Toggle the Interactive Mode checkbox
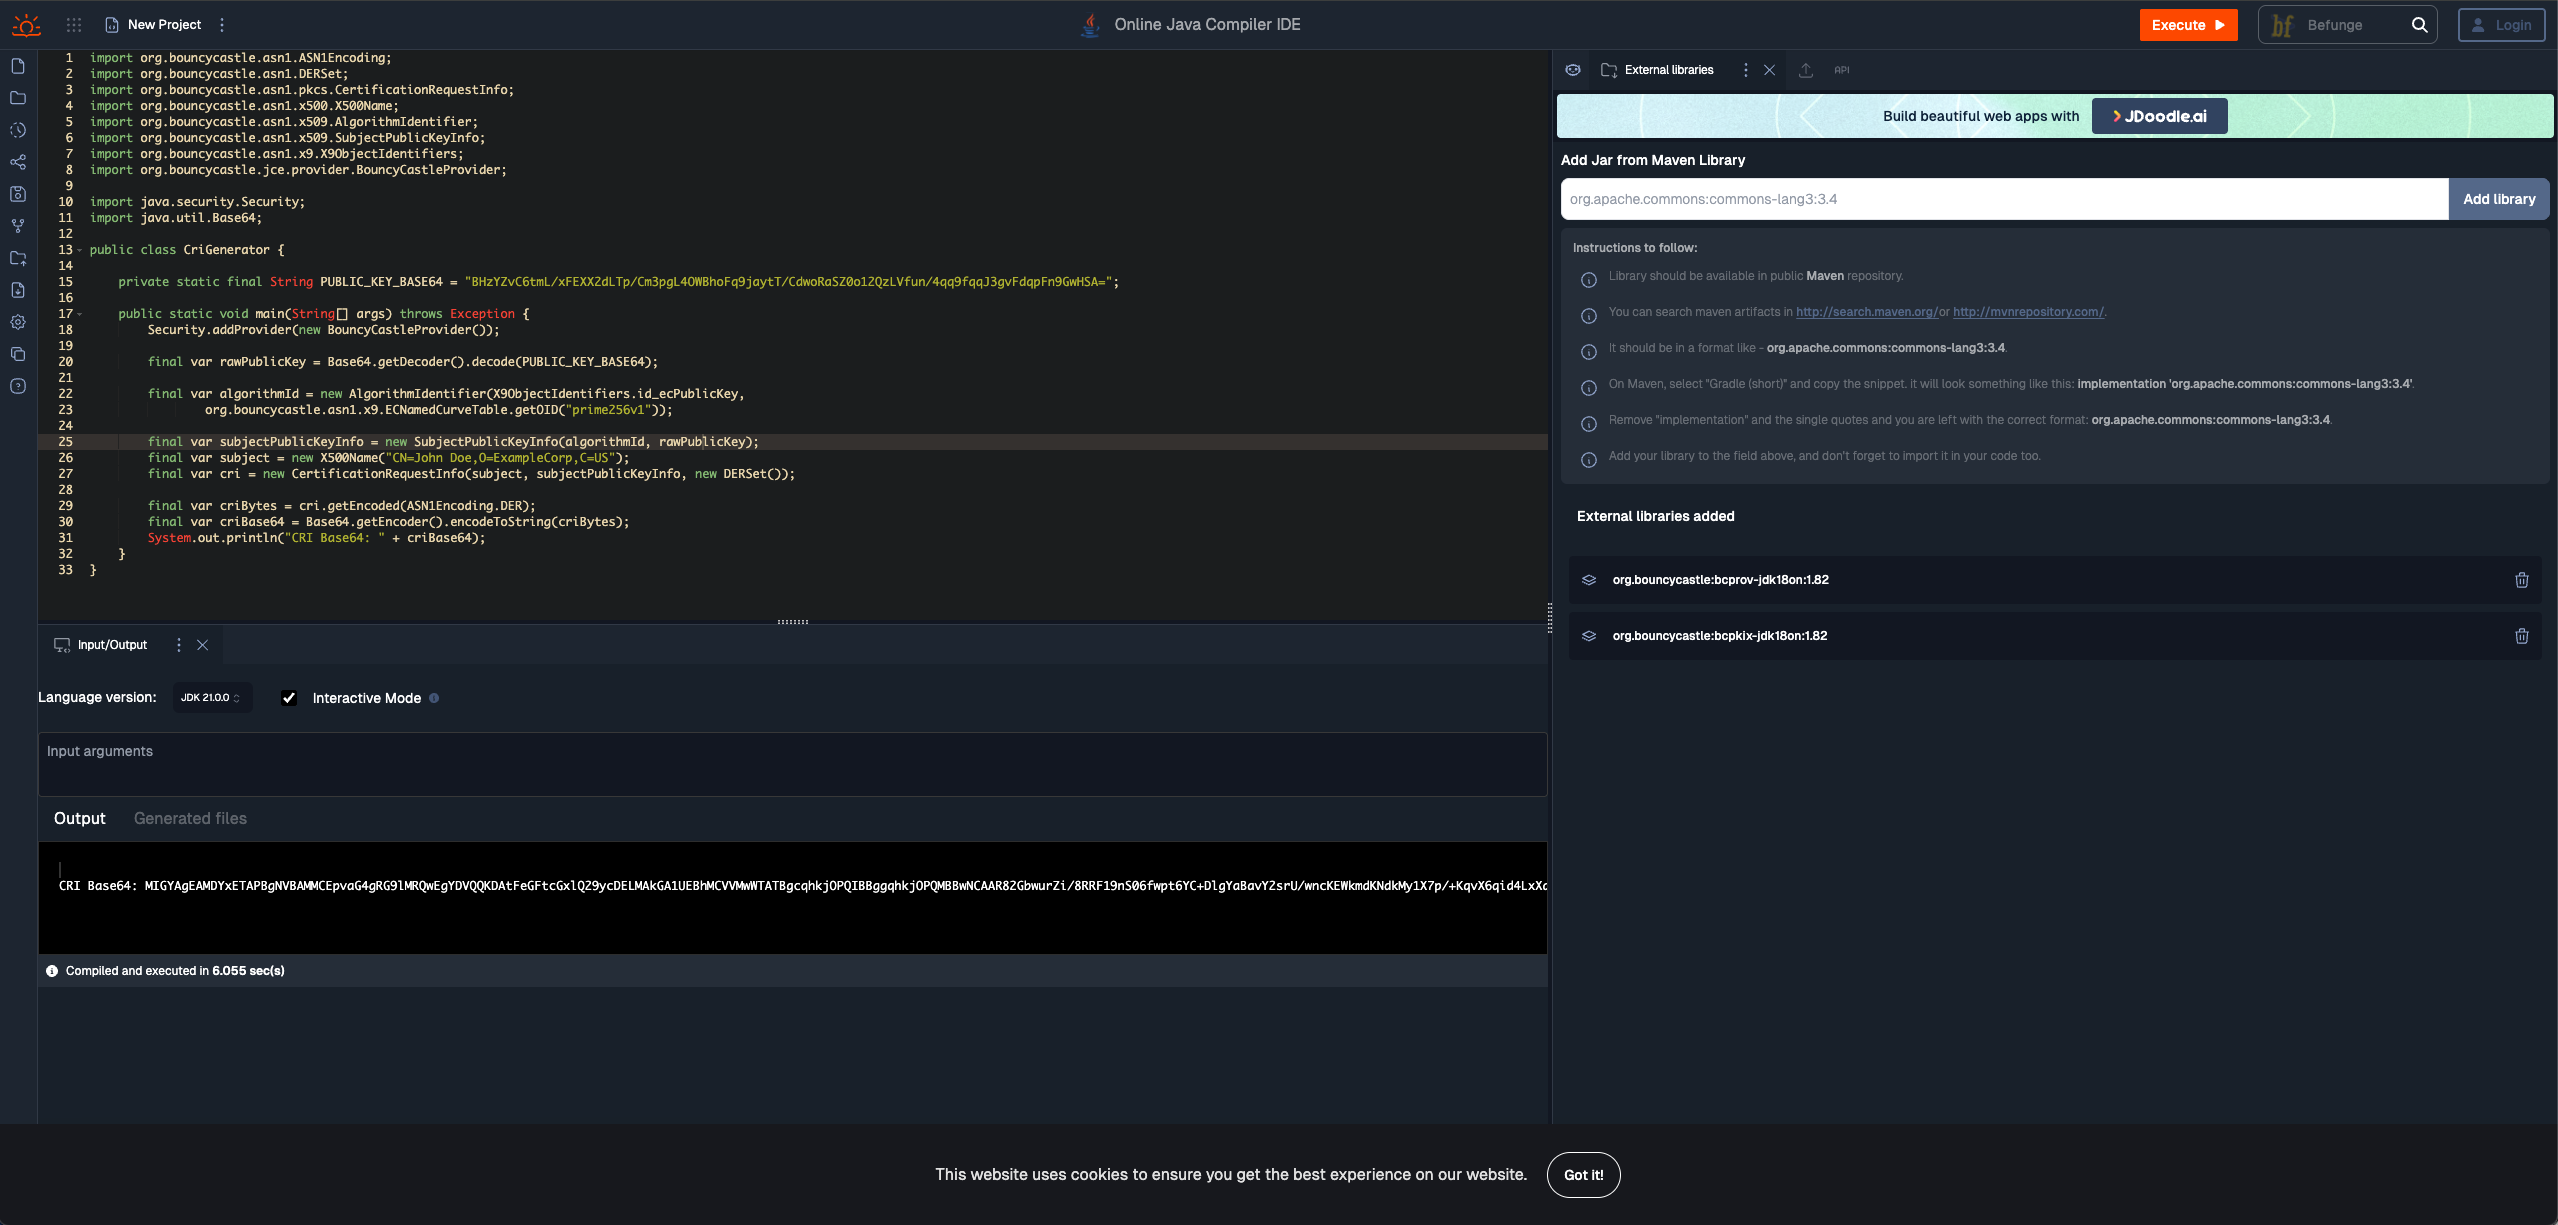The height and width of the screenshot is (1225, 2558). click(289, 698)
